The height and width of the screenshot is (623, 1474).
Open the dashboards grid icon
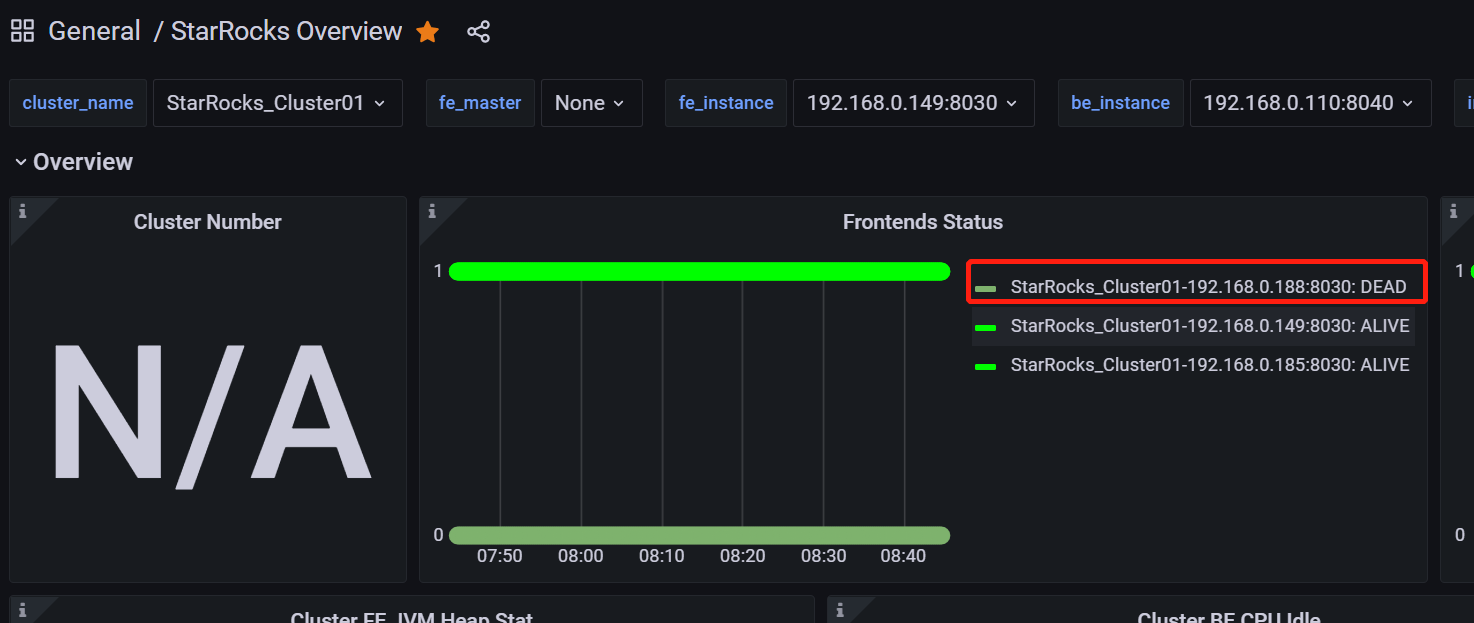point(22,31)
